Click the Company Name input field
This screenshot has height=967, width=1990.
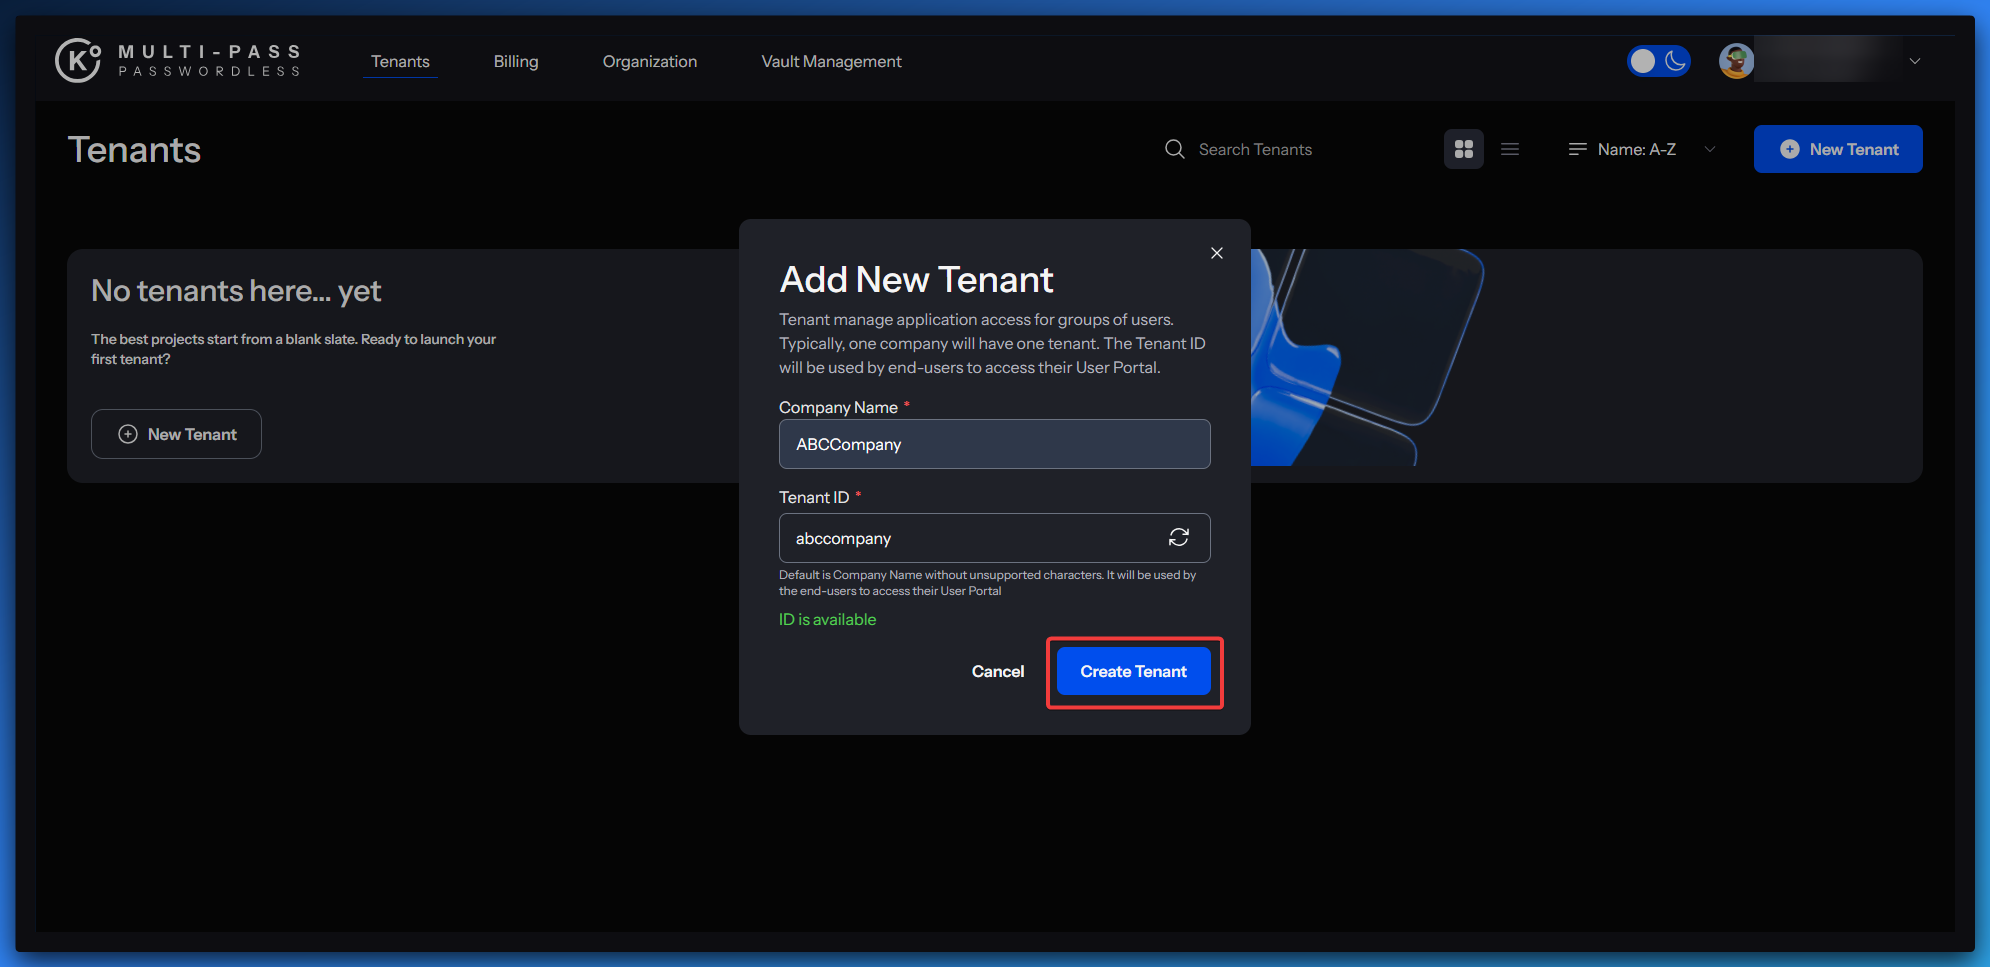pyautogui.click(x=994, y=444)
